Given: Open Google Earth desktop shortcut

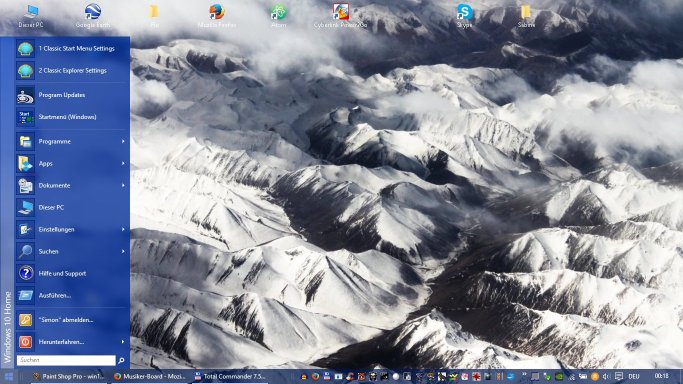Looking at the screenshot, I should [93, 15].
